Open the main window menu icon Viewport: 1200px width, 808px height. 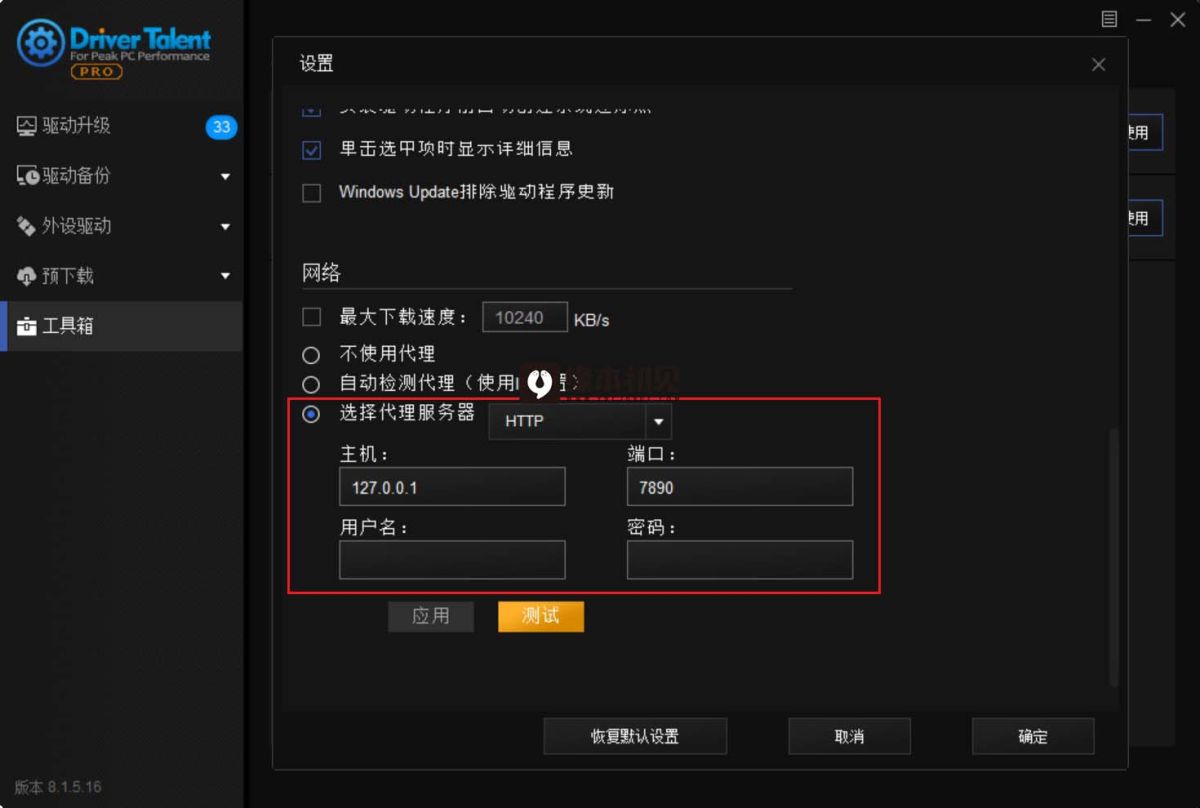point(1109,19)
